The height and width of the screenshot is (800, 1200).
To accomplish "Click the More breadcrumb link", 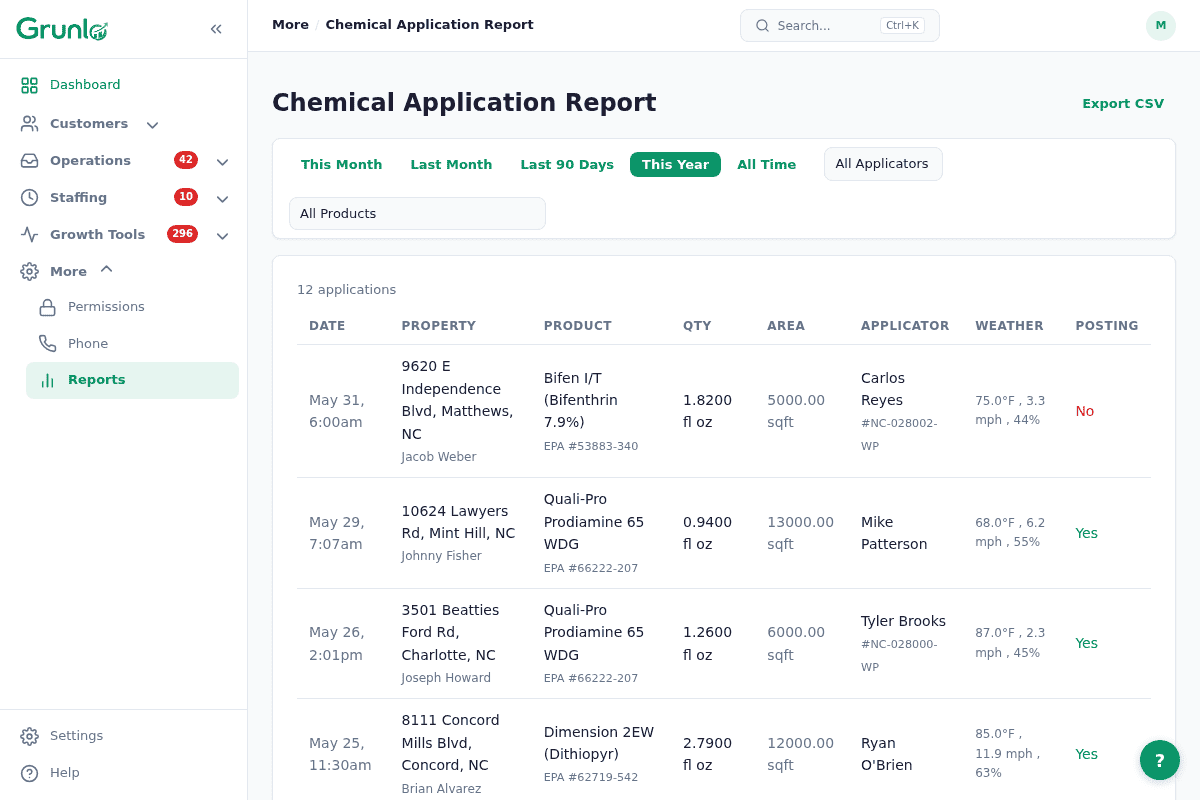I will coord(290,25).
